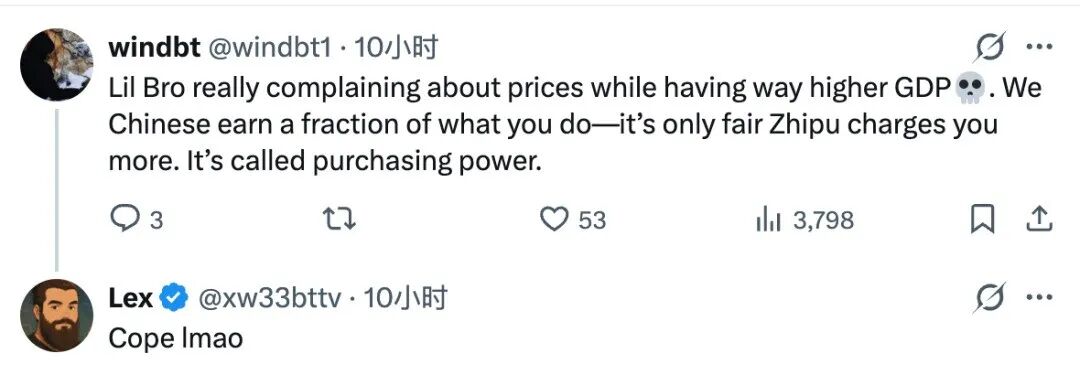Like windbt's tweet with 53 likes
This screenshot has height=368, width=1080.
tap(572, 221)
